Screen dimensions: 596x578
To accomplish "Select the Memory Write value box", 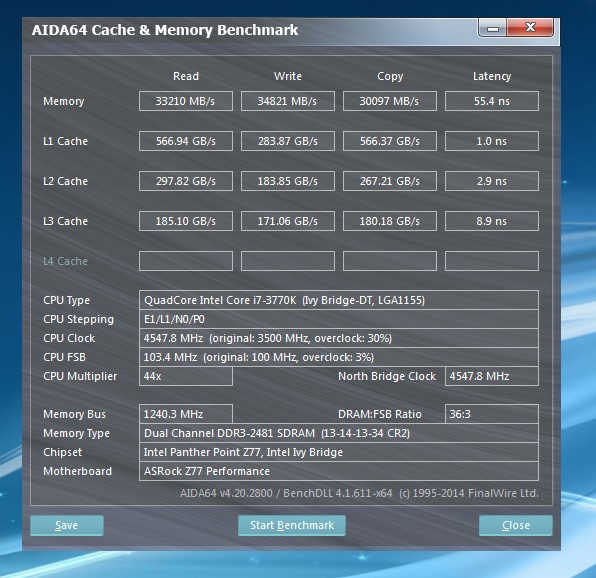I will pyautogui.click(x=288, y=101).
